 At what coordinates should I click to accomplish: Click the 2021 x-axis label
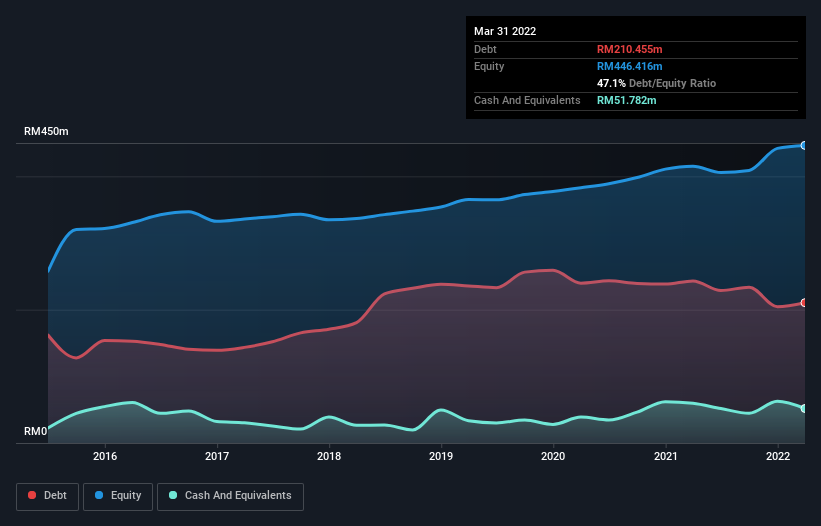point(665,456)
